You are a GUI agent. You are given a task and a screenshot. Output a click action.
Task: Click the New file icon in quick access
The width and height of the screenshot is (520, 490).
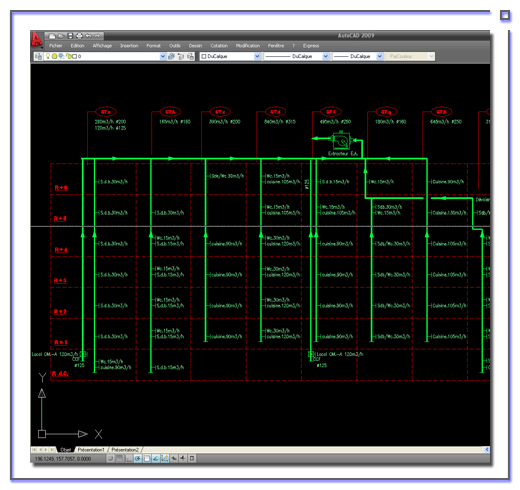(52, 36)
